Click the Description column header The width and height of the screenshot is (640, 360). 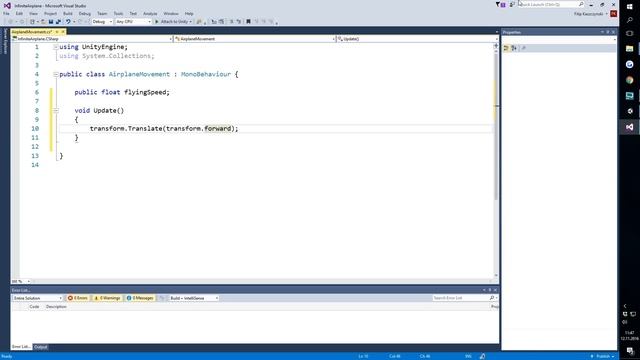(x=56, y=307)
